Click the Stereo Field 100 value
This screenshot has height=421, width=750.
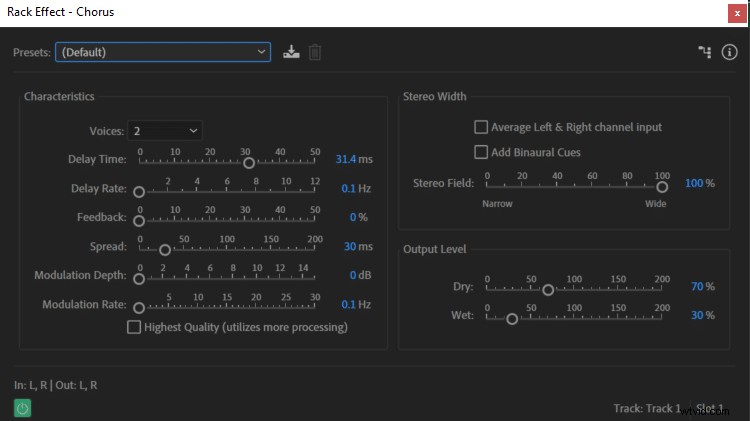694,184
